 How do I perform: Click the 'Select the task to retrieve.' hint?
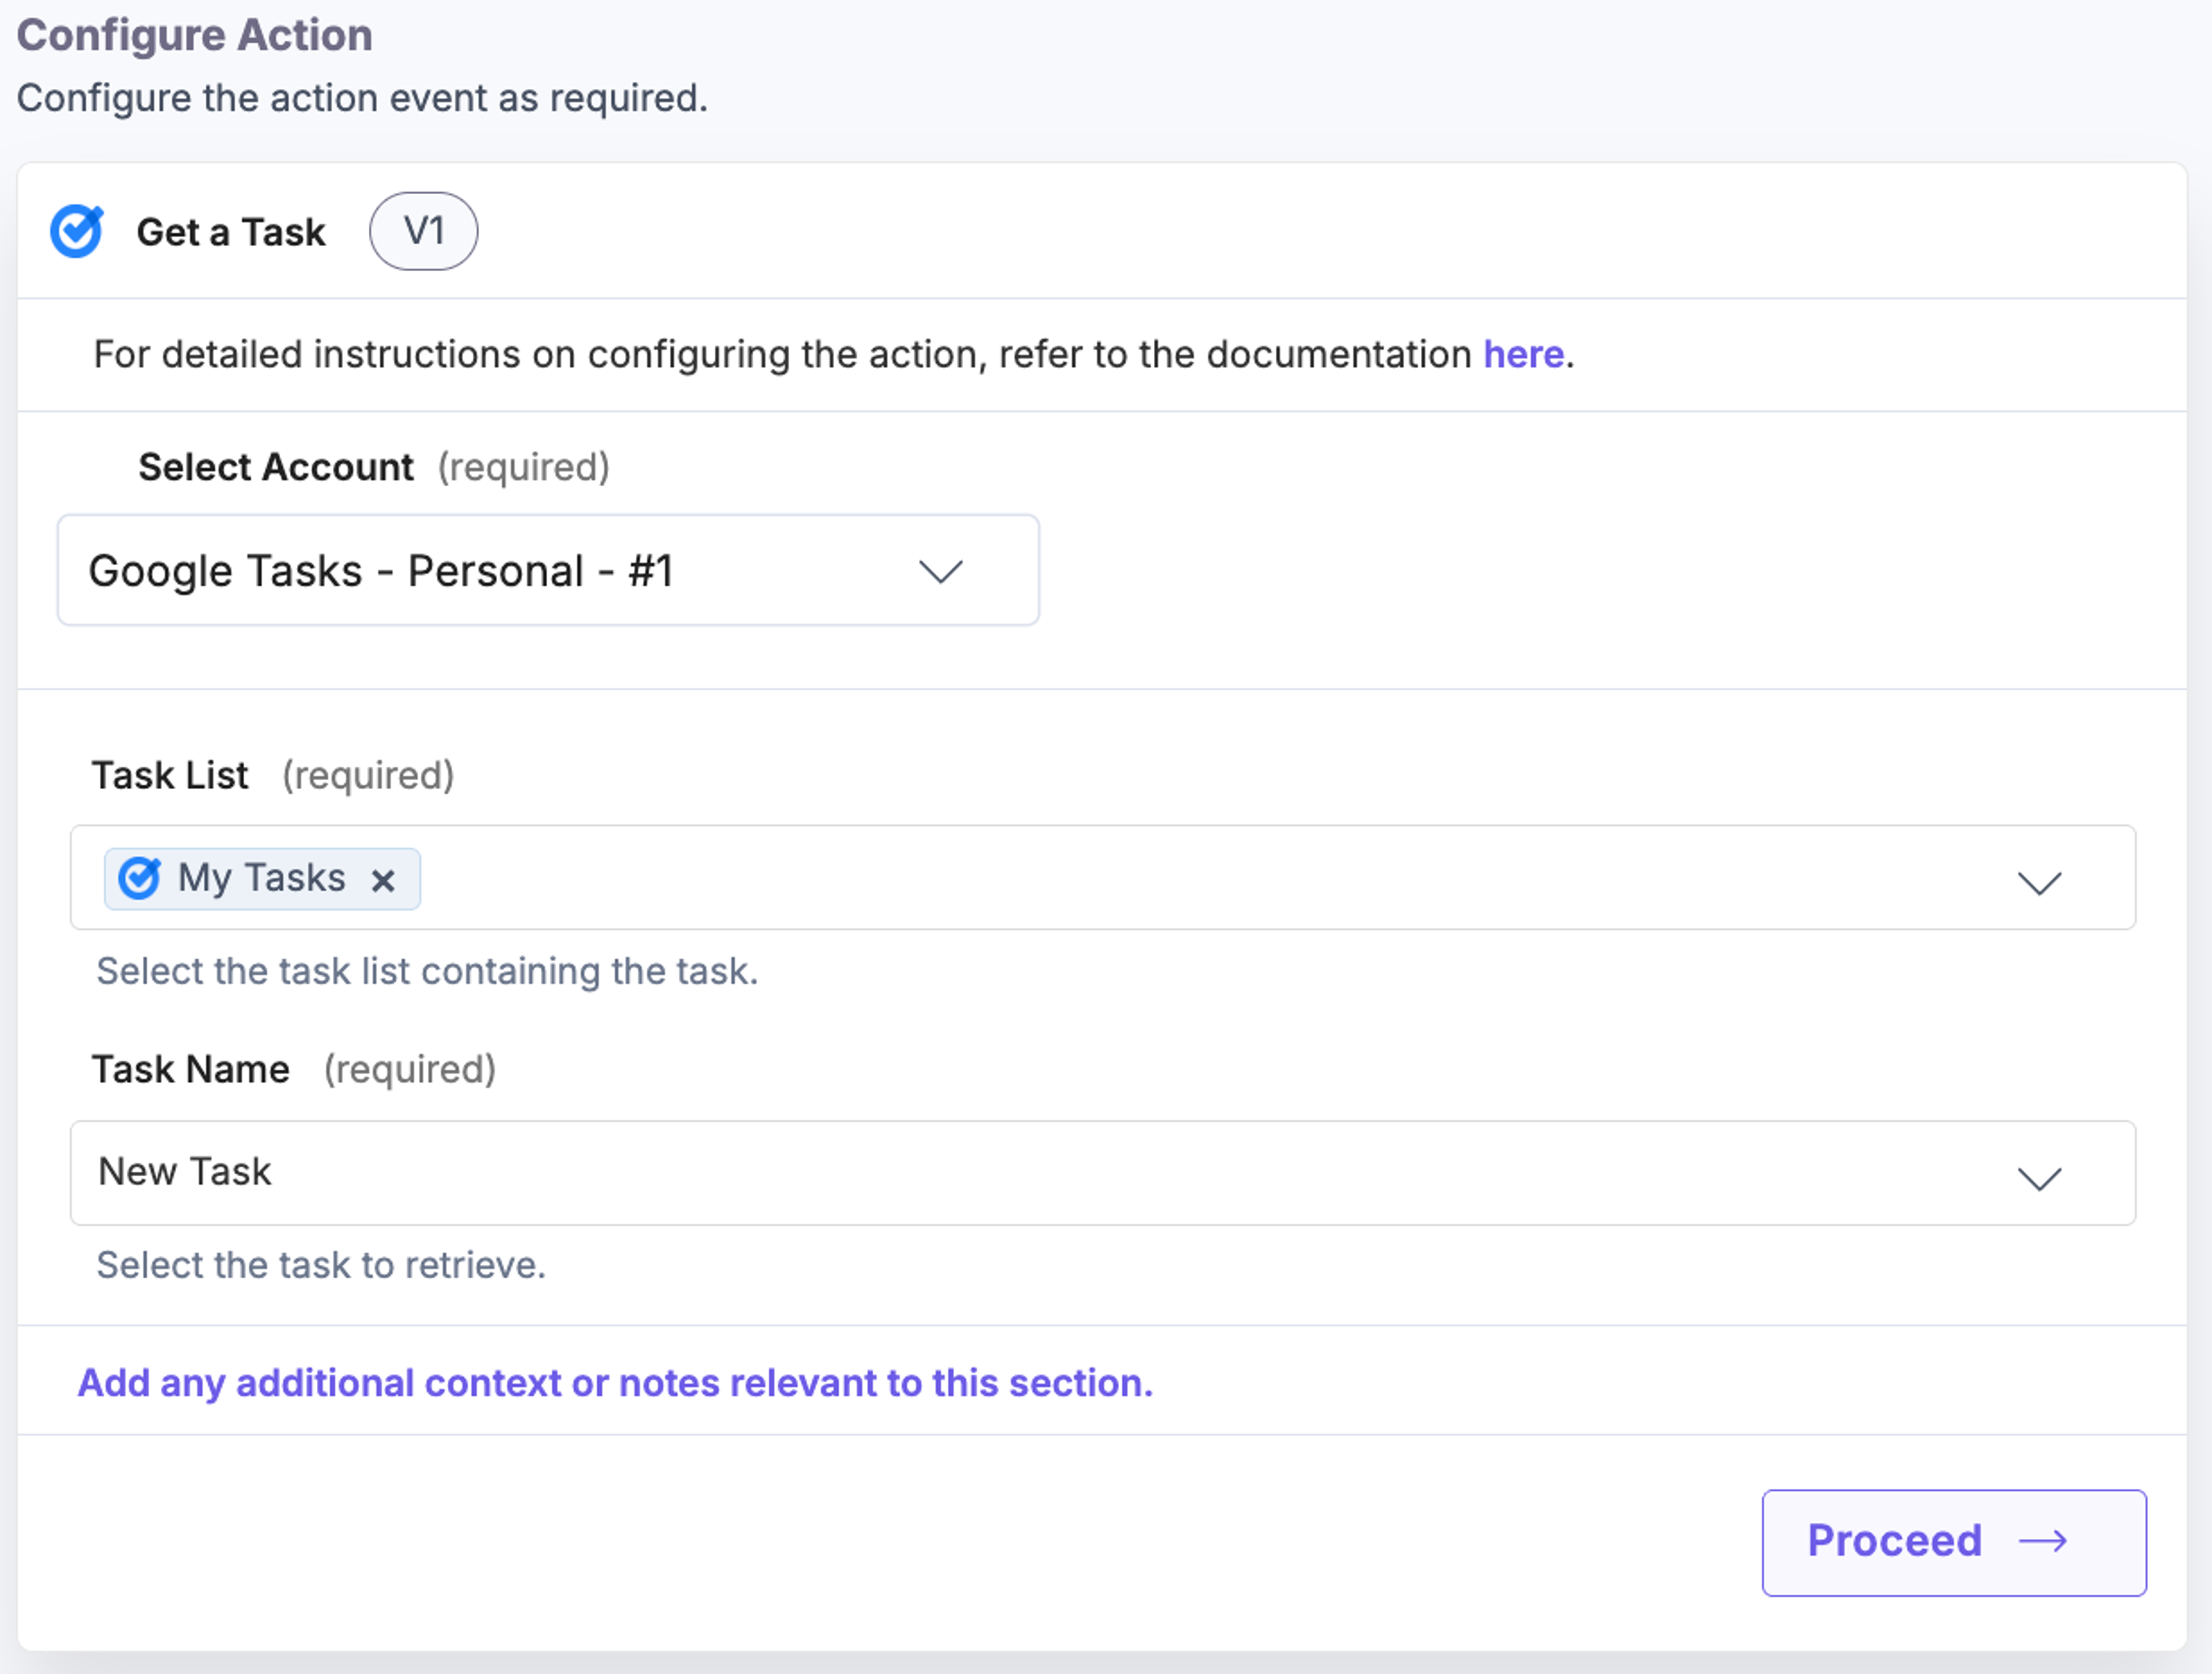point(321,1265)
